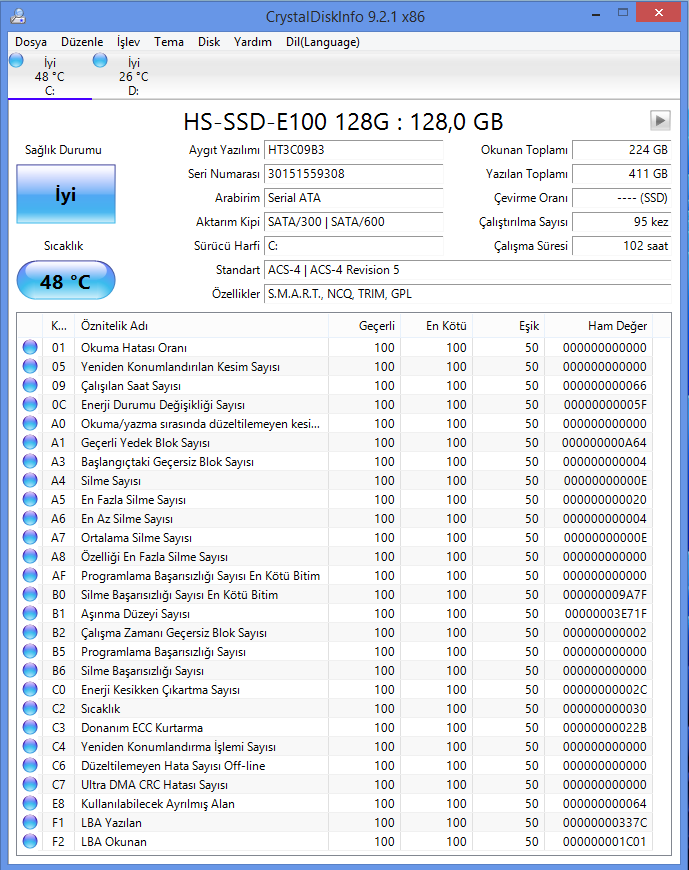
Task: Click the Öznitelik Adı column header
Action: tap(201, 326)
